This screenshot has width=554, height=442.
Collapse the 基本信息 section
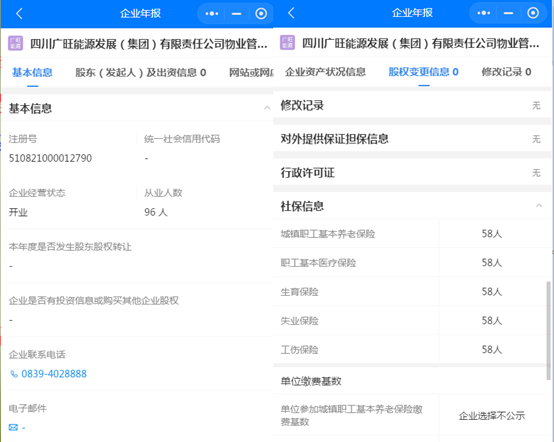(x=267, y=108)
